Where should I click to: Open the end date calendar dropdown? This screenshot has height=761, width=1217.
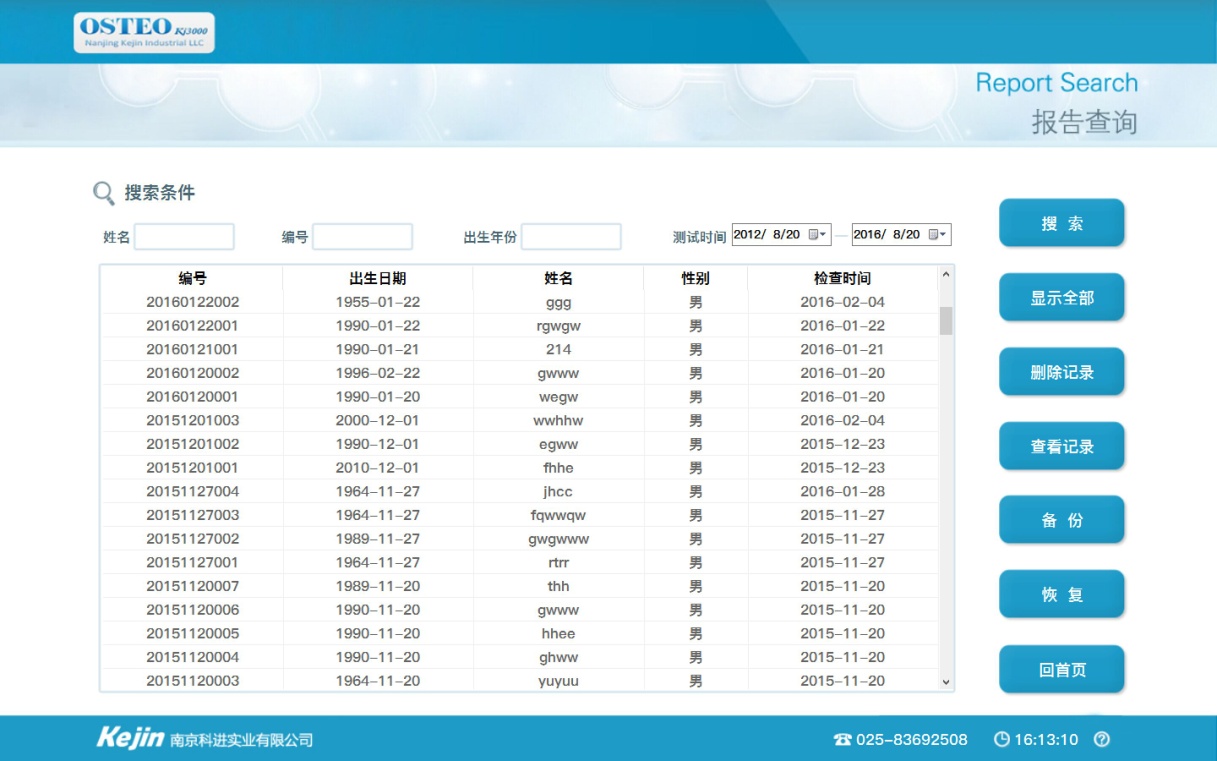938,234
